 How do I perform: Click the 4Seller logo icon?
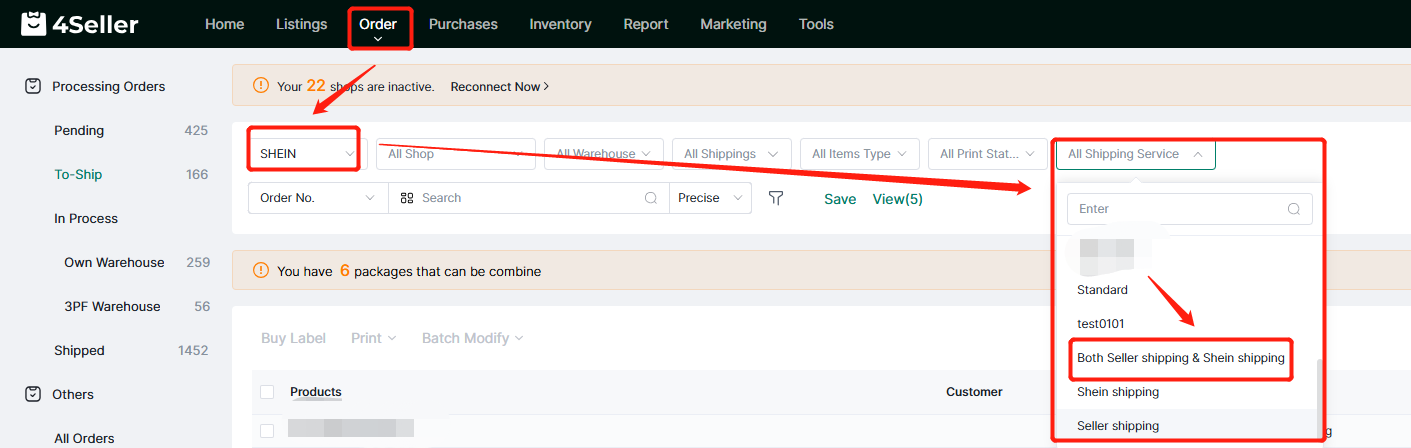34,24
